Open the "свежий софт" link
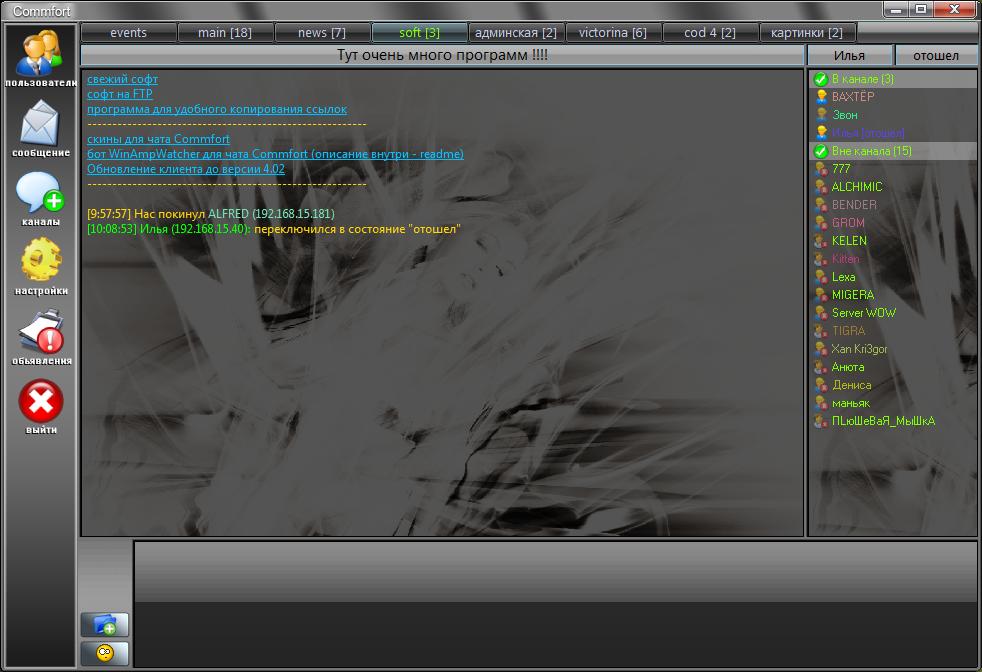The width and height of the screenshot is (982, 672). (122, 79)
